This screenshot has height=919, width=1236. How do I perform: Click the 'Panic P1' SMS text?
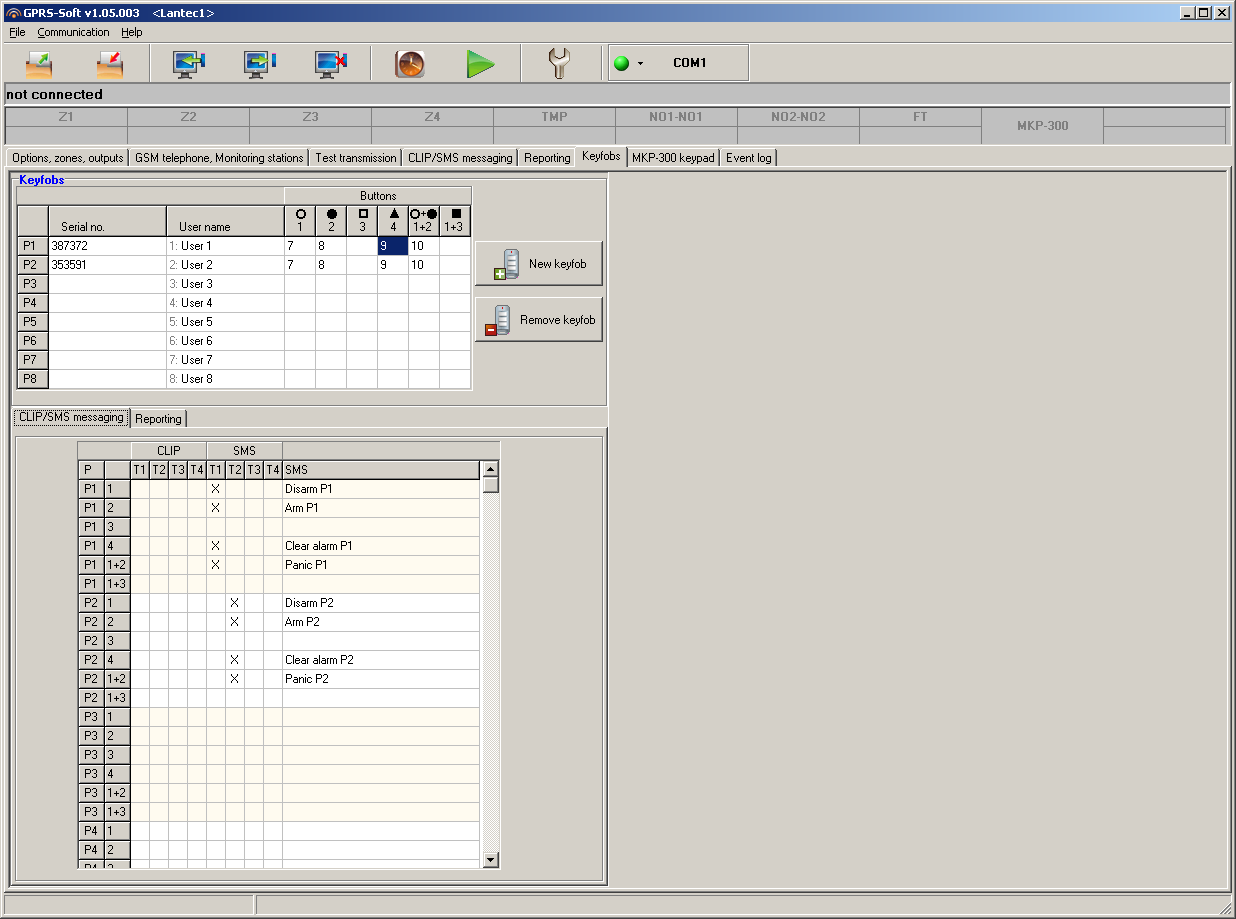click(x=306, y=565)
